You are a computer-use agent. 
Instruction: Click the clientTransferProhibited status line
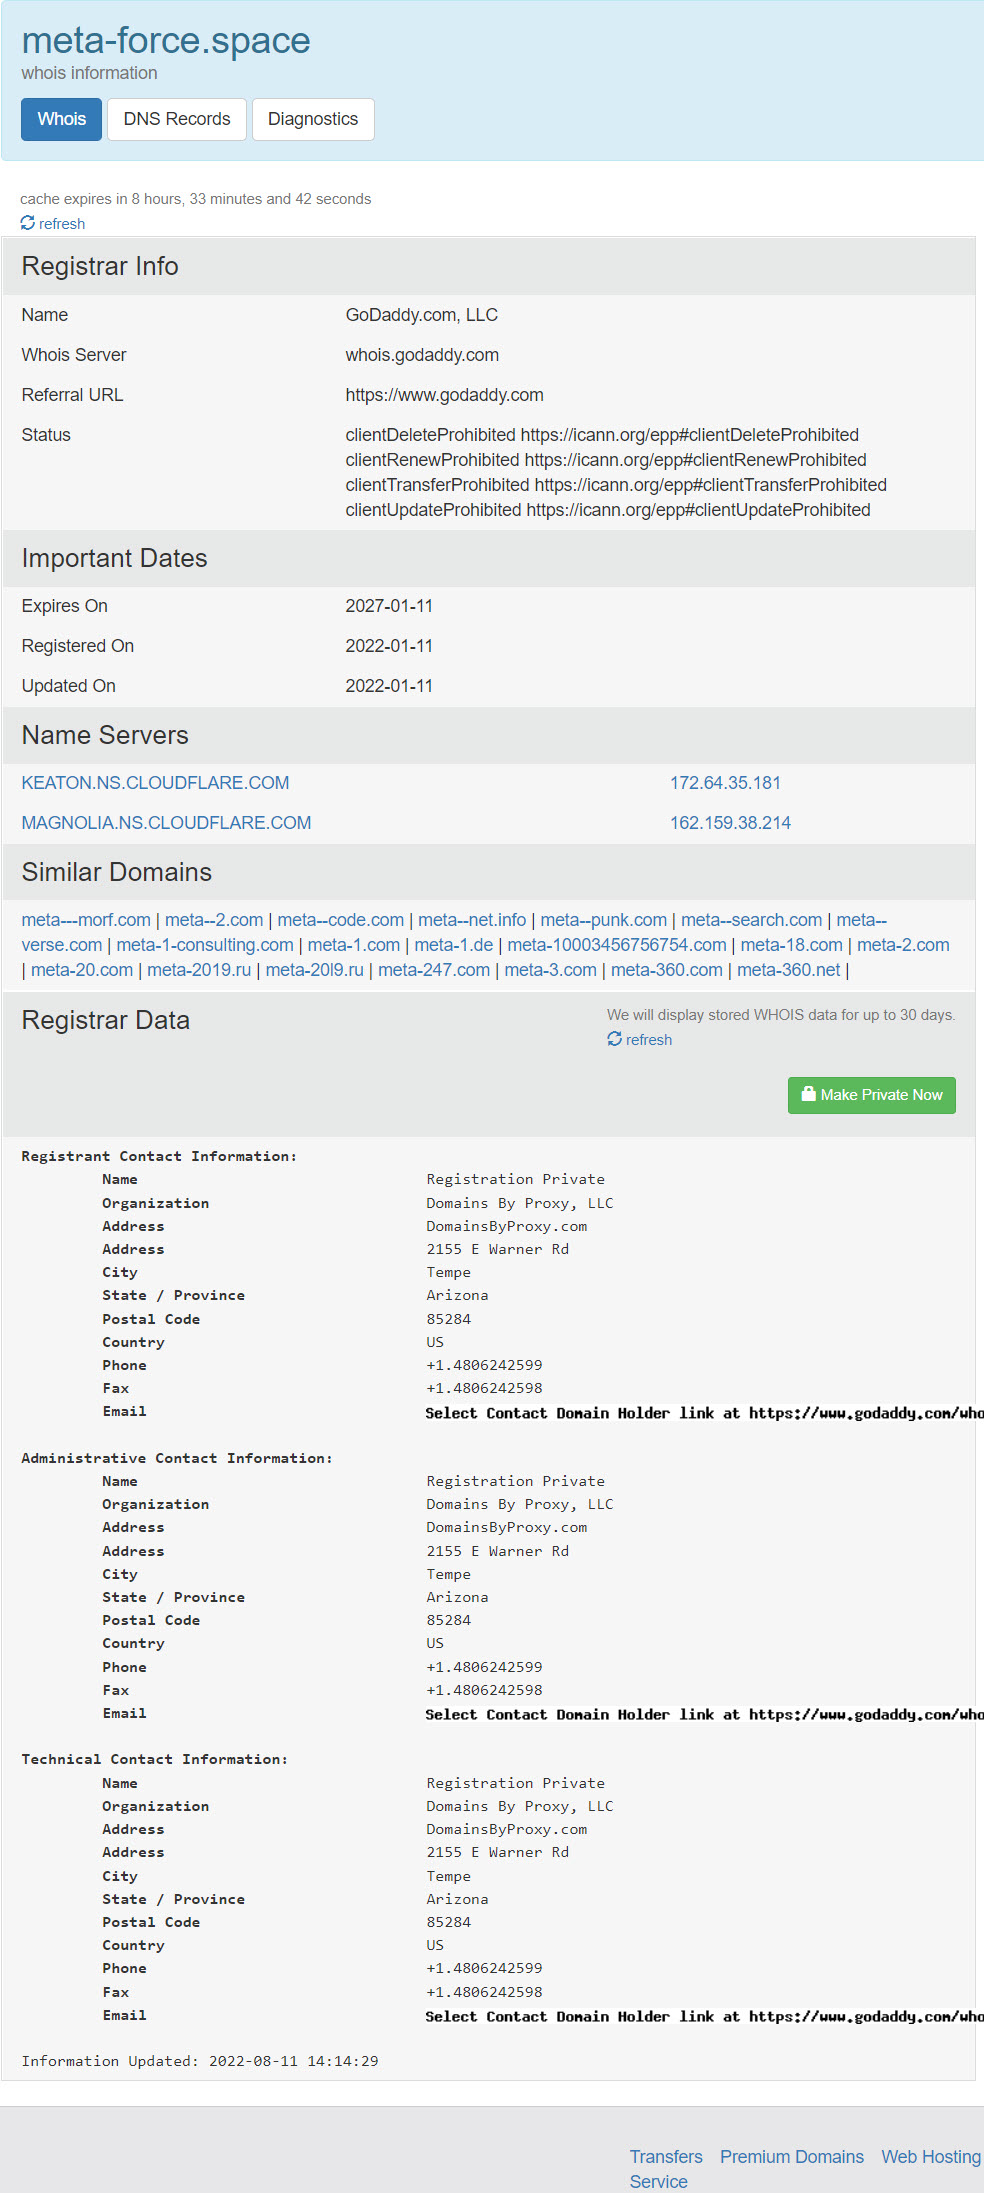tap(616, 485)
